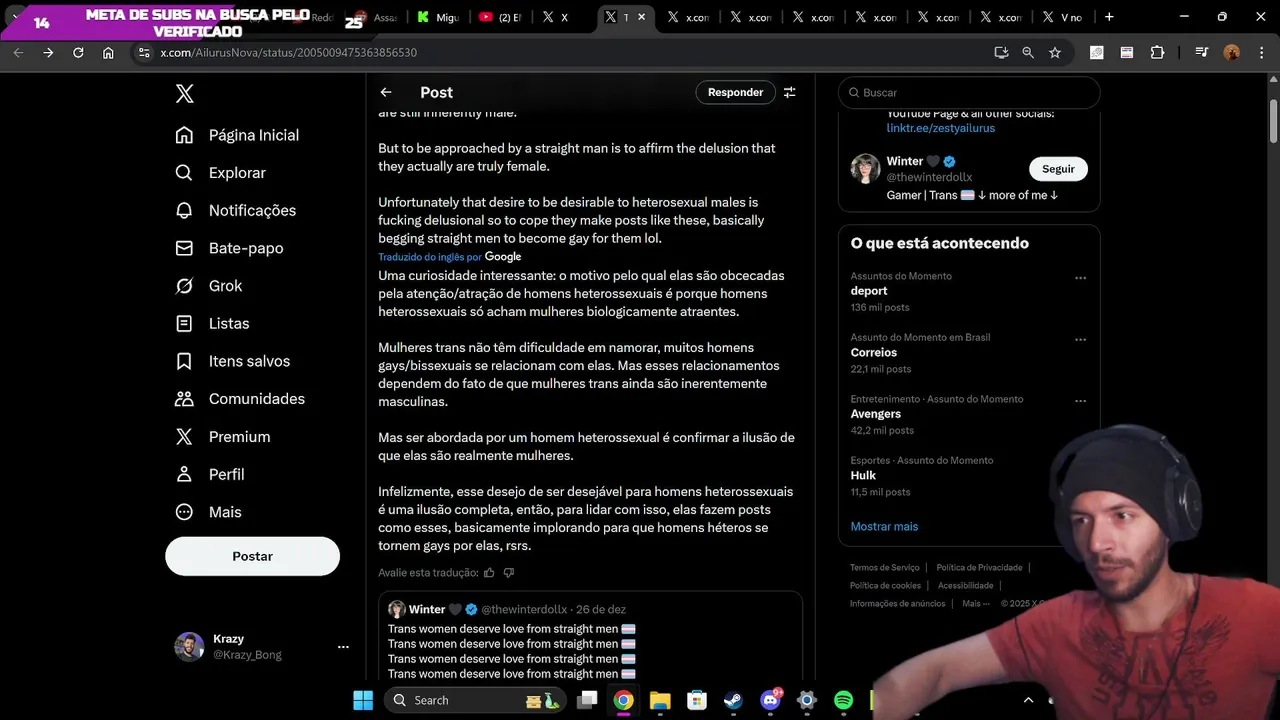
Task: Close the active X tab
Action: coord(641,17)
